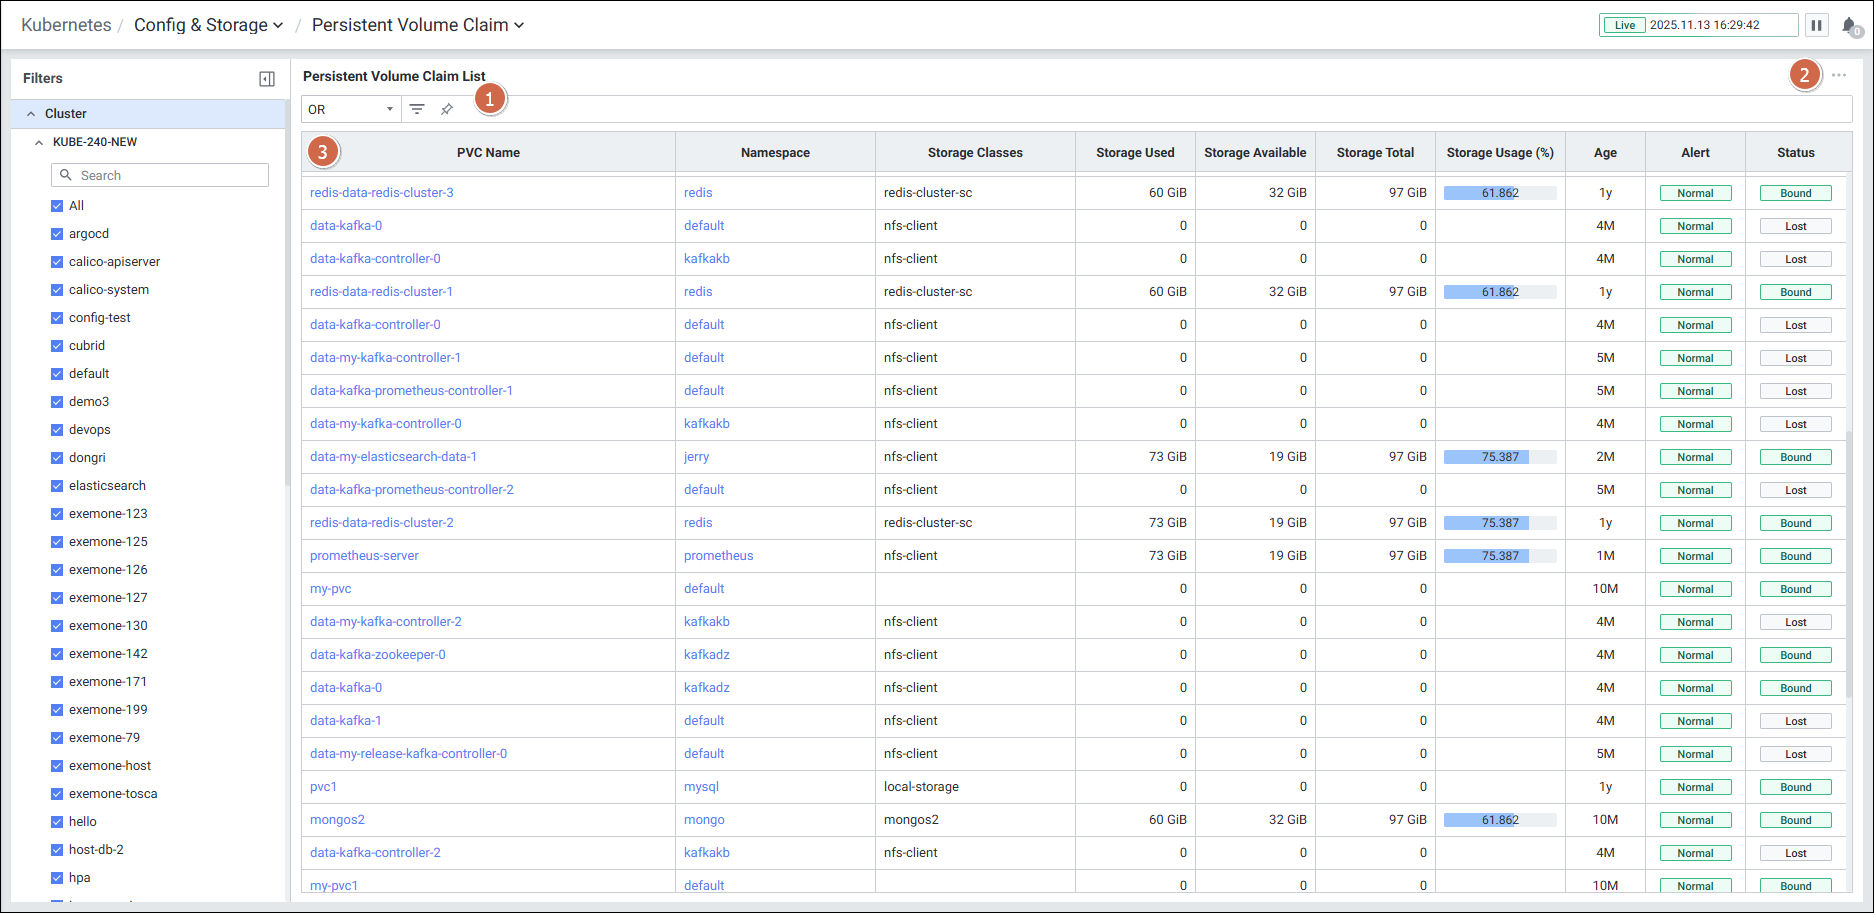Toggle the All namespaces checkbox
Image resolution: width=1874 pixels, height=913 pixels.
point(57,206)
